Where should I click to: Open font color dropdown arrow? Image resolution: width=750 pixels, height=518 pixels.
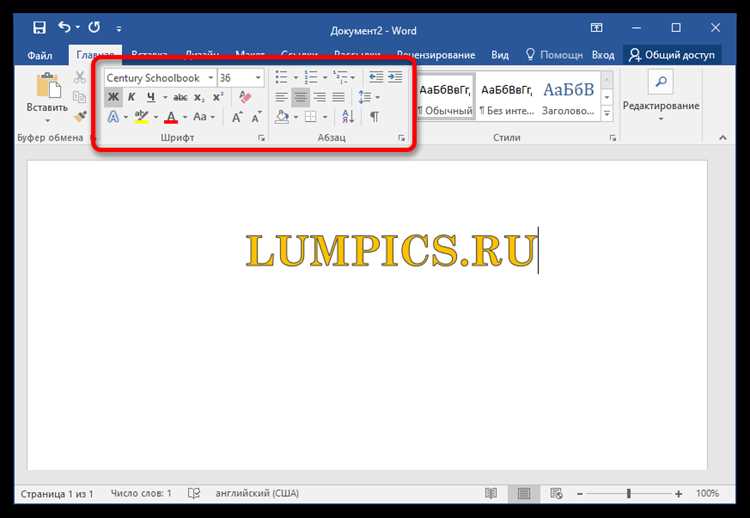pos(185,117)
